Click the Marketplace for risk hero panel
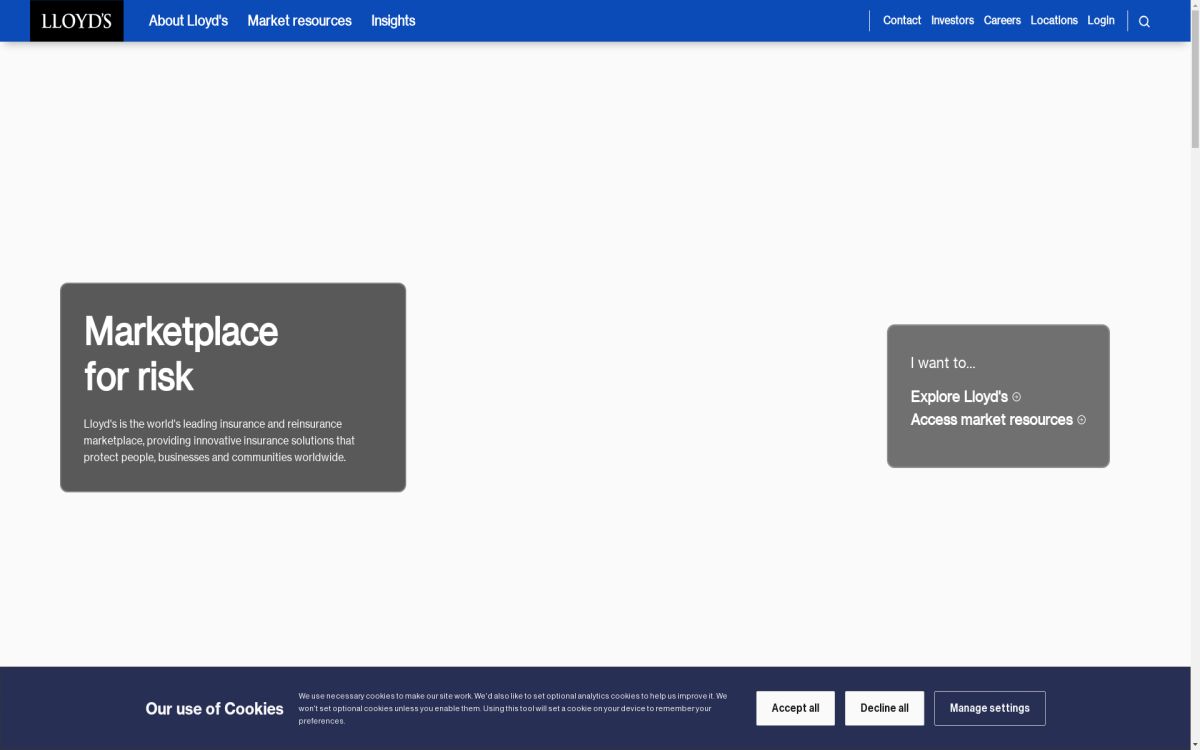 pyautogui.click(x=232, y=387)
